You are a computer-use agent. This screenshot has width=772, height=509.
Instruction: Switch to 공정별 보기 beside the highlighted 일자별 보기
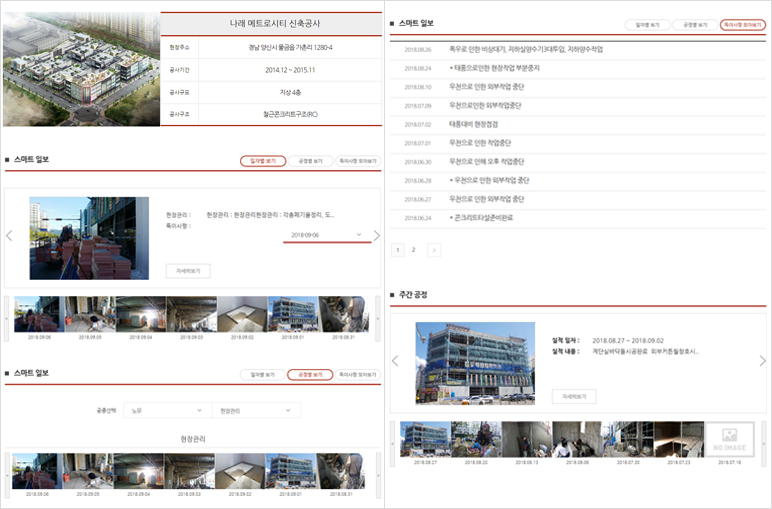pos(310,161)
